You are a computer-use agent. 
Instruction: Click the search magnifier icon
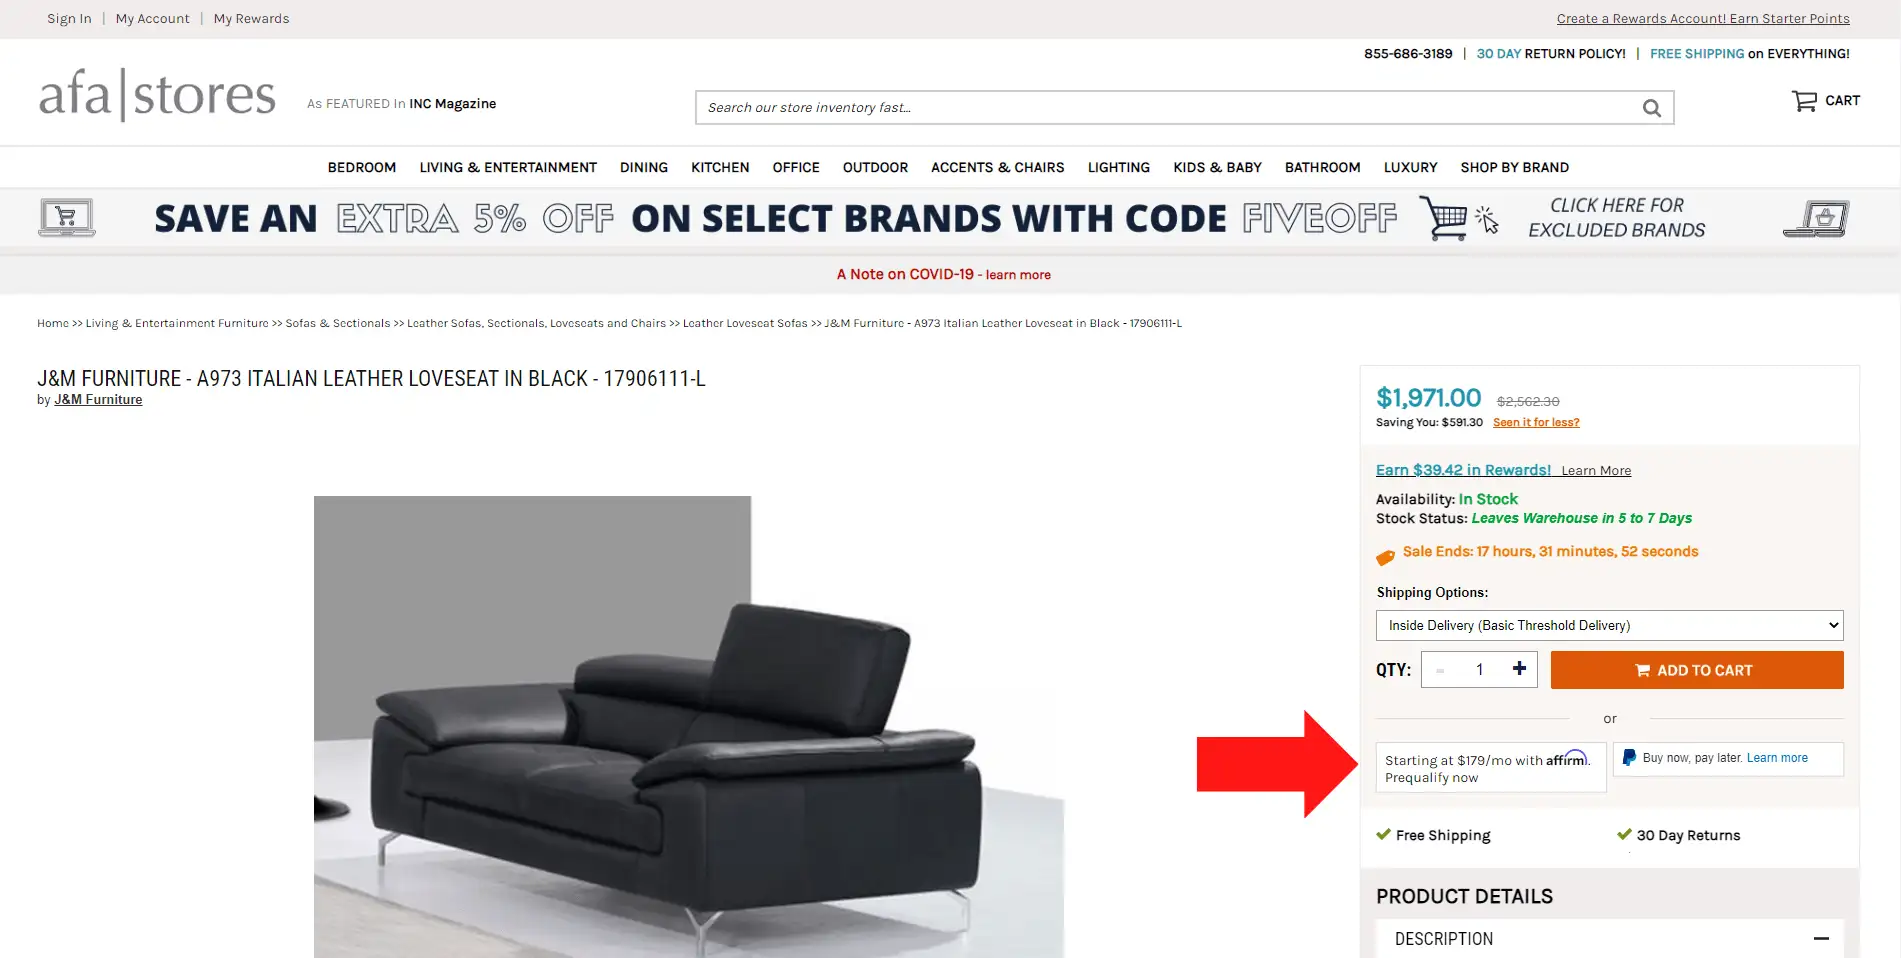tap(1651, 108)
